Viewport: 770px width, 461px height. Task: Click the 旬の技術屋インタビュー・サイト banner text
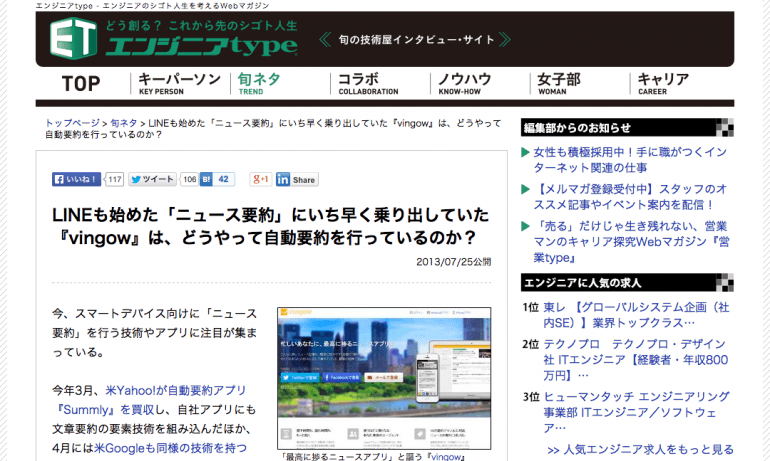416,40
